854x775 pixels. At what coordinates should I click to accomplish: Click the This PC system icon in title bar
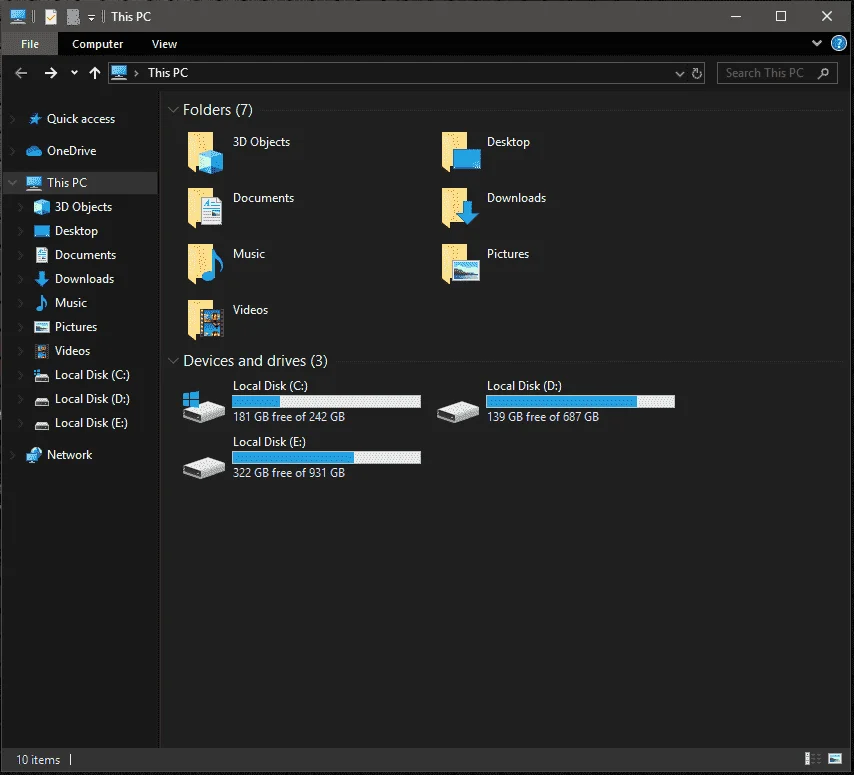point(18,17)
